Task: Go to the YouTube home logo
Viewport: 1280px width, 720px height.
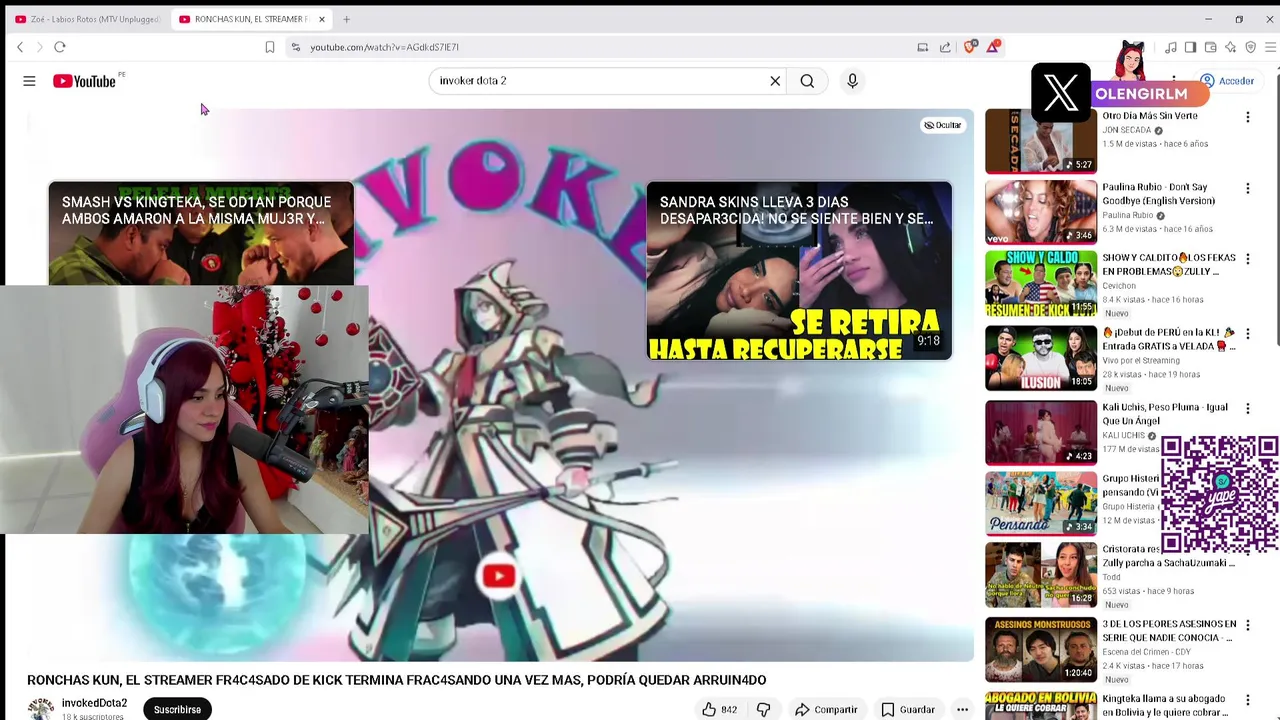Action: point(86,81)
